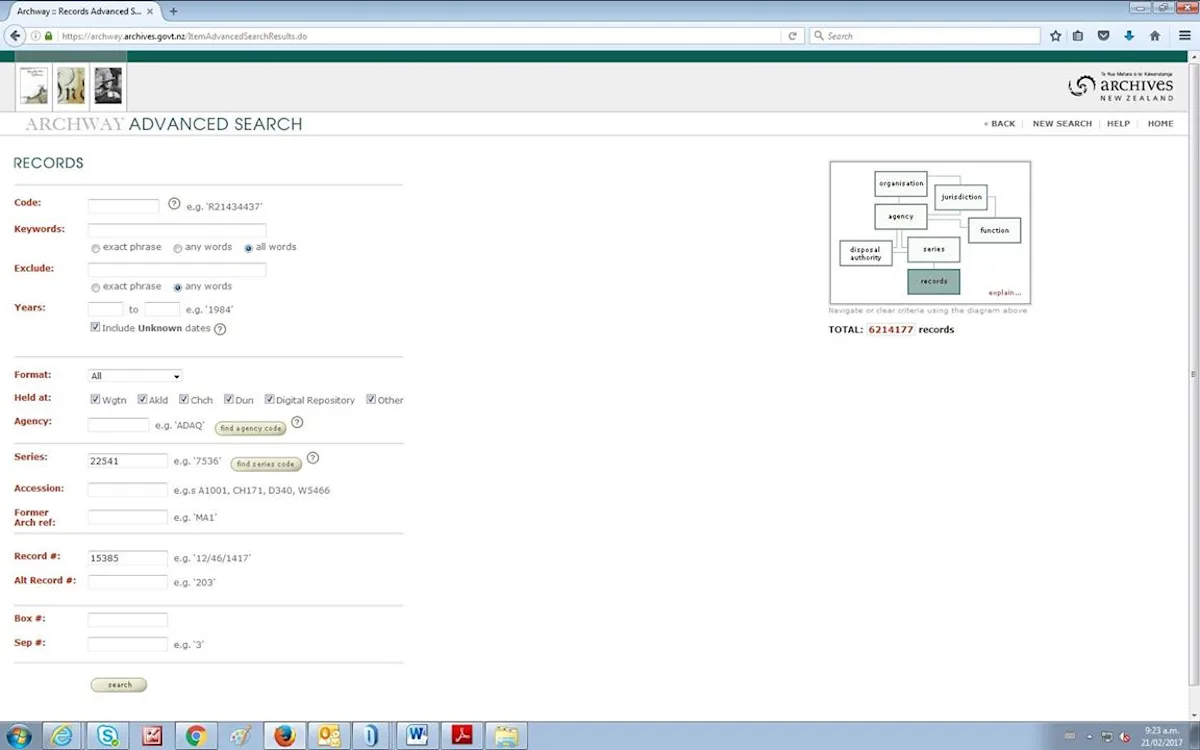This screenshot has height=750, width=1200.
Task: Select the function box in diagram
Action: (994, 230)
